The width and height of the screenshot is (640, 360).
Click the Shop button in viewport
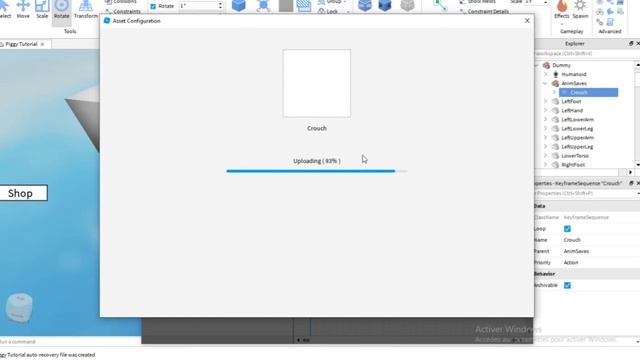23,193
